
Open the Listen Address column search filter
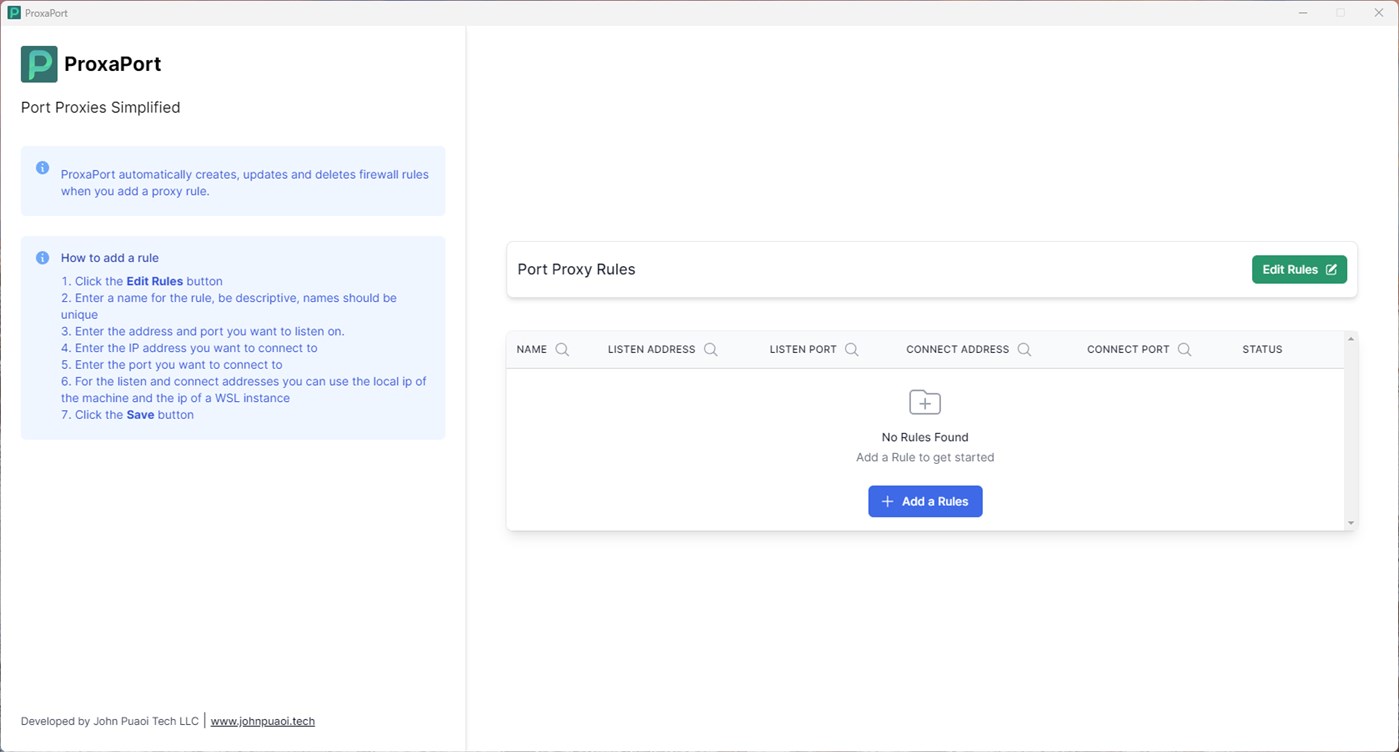coord(711,350)
